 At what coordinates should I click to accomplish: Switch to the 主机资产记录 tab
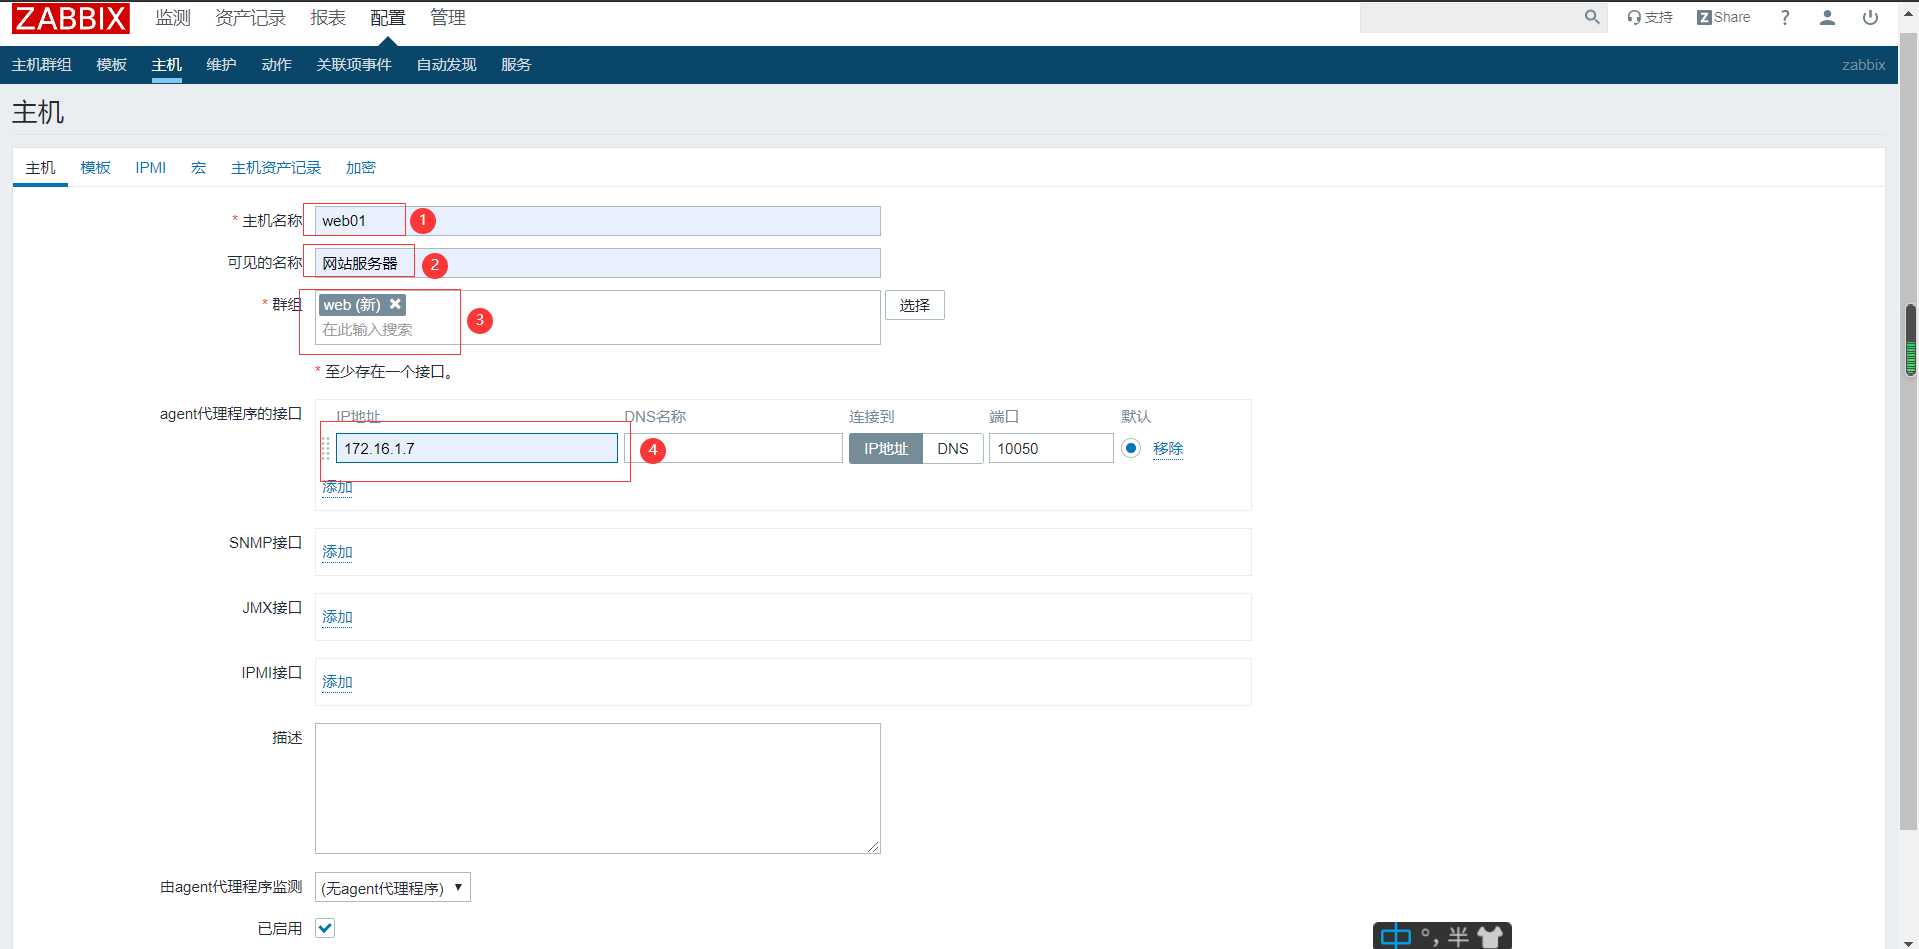[x=276, y=168]
